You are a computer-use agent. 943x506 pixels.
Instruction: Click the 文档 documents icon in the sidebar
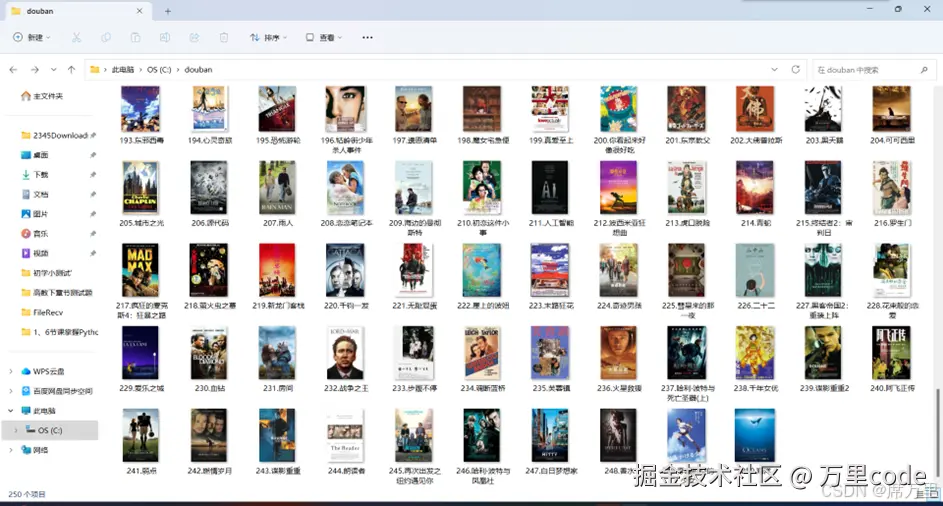[x=26, y=194]
